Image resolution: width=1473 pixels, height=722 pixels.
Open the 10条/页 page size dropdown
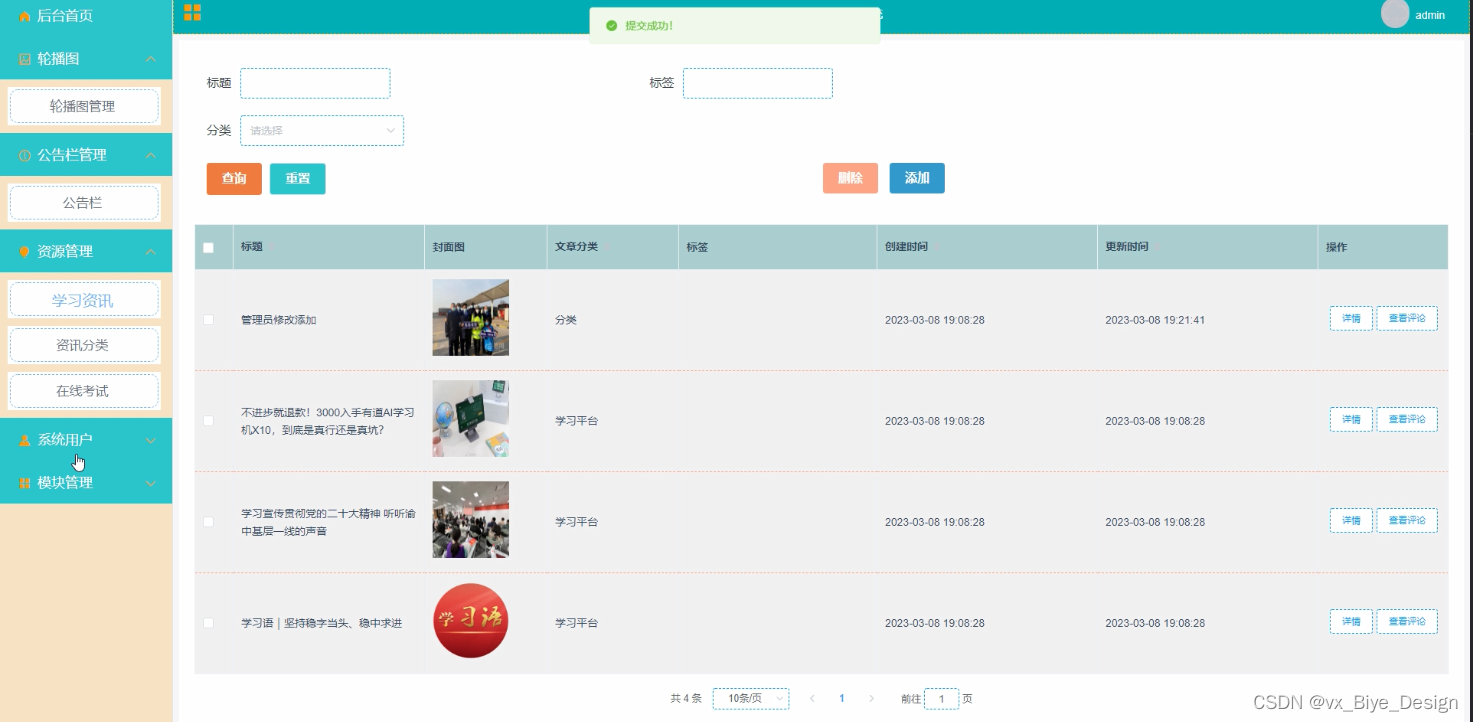pos(751,698)
